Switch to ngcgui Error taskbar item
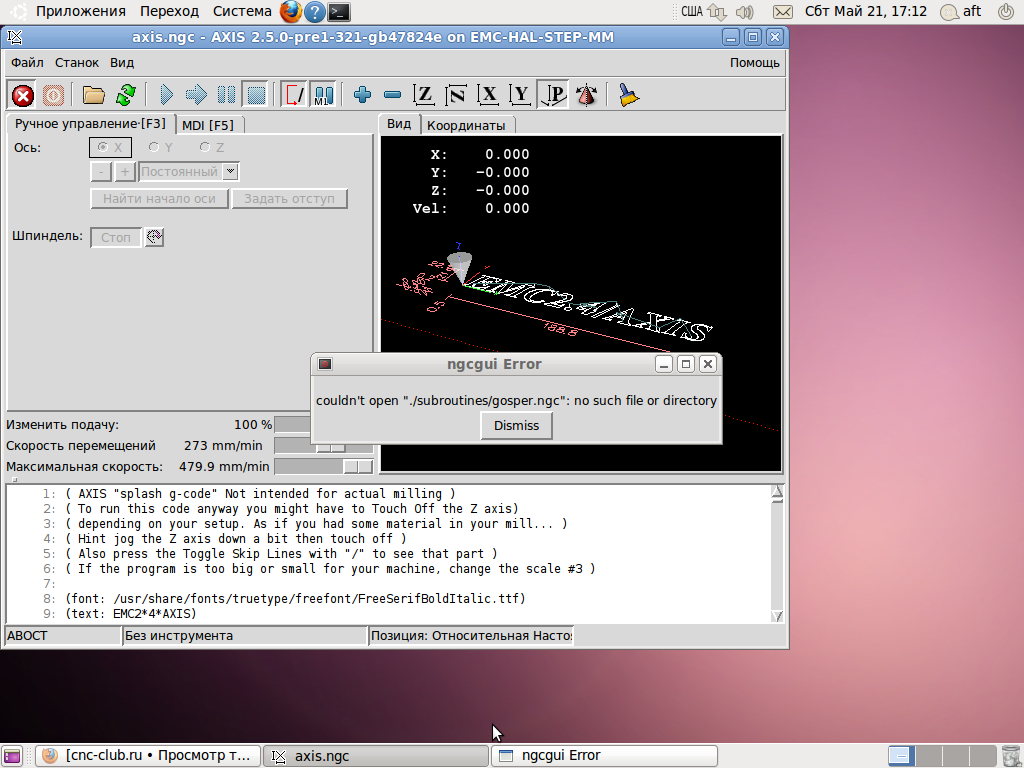Screen dimensions: 1024x768 [x=604, y=756]
